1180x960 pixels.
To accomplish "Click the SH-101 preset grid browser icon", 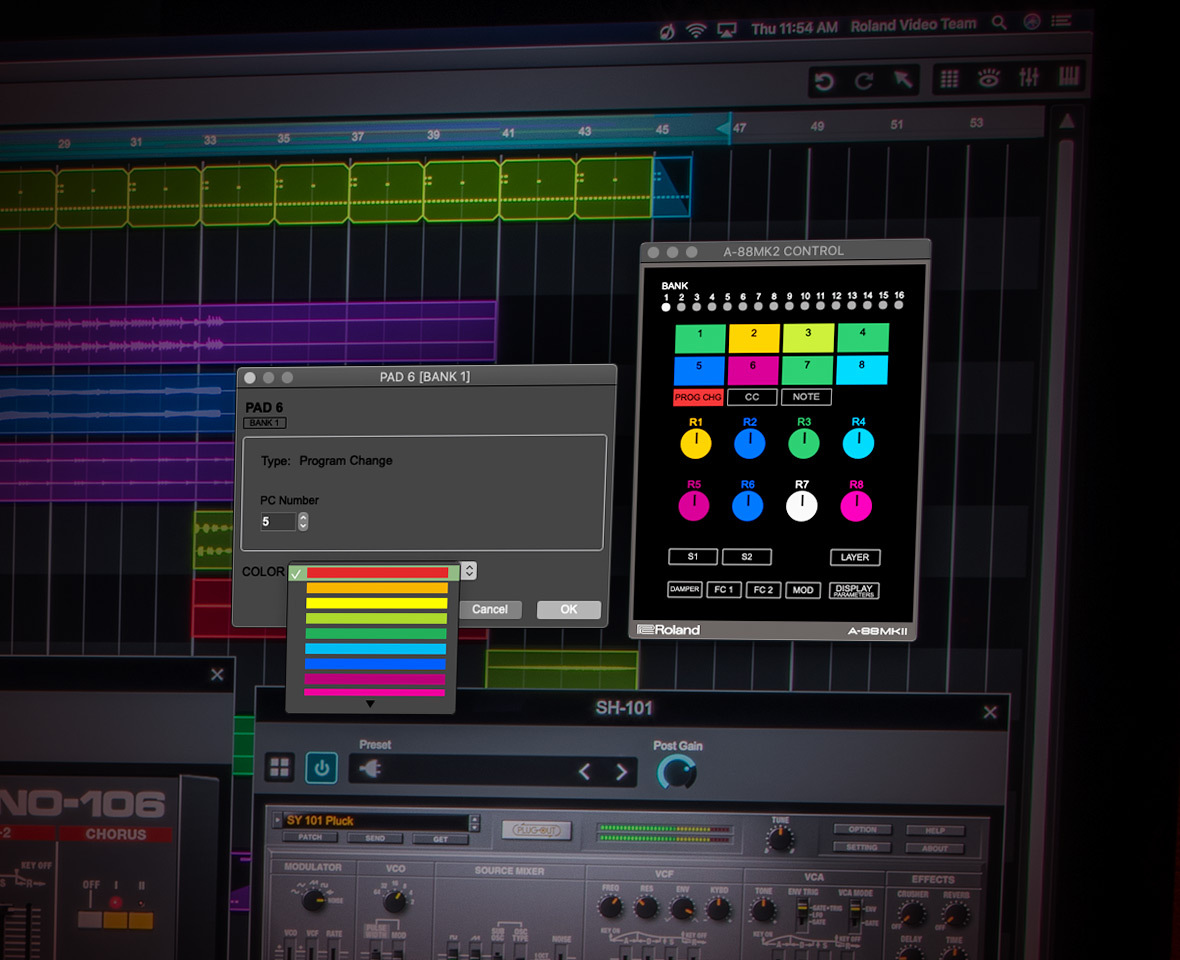I will [x=280, y=768].
